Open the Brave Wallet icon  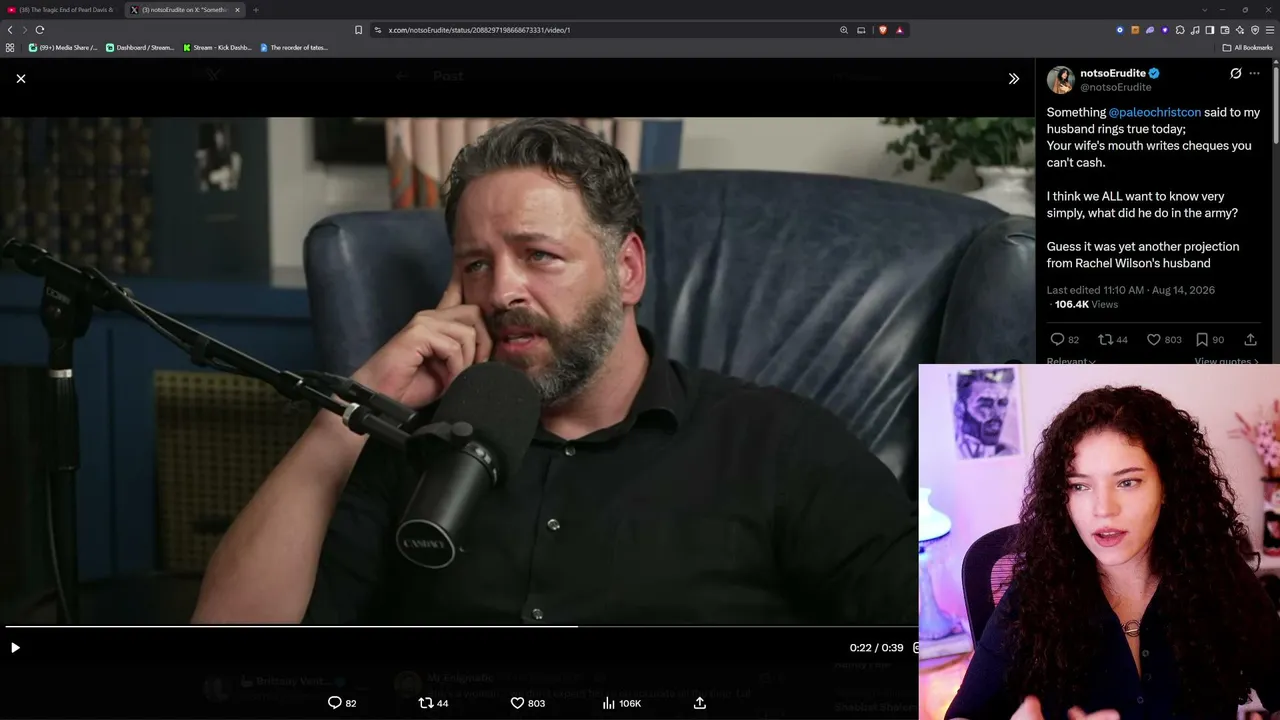coord(1225,30)
